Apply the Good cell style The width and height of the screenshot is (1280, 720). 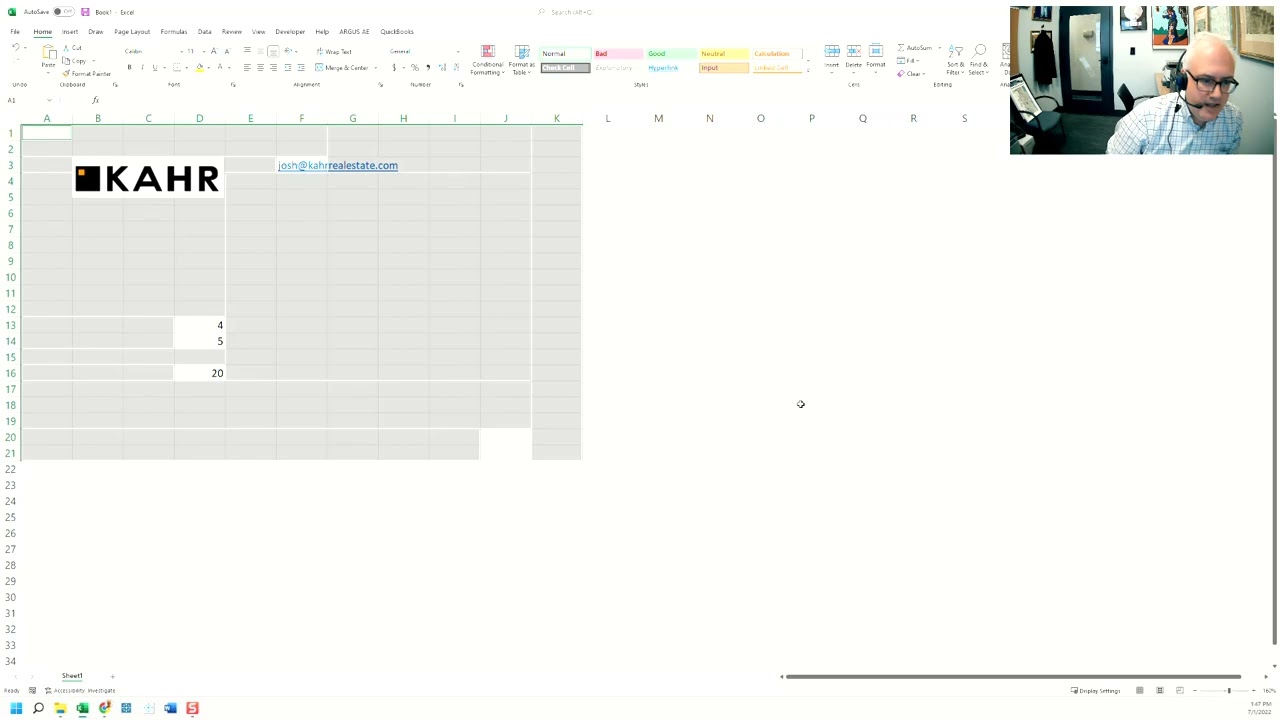point(670,53)
